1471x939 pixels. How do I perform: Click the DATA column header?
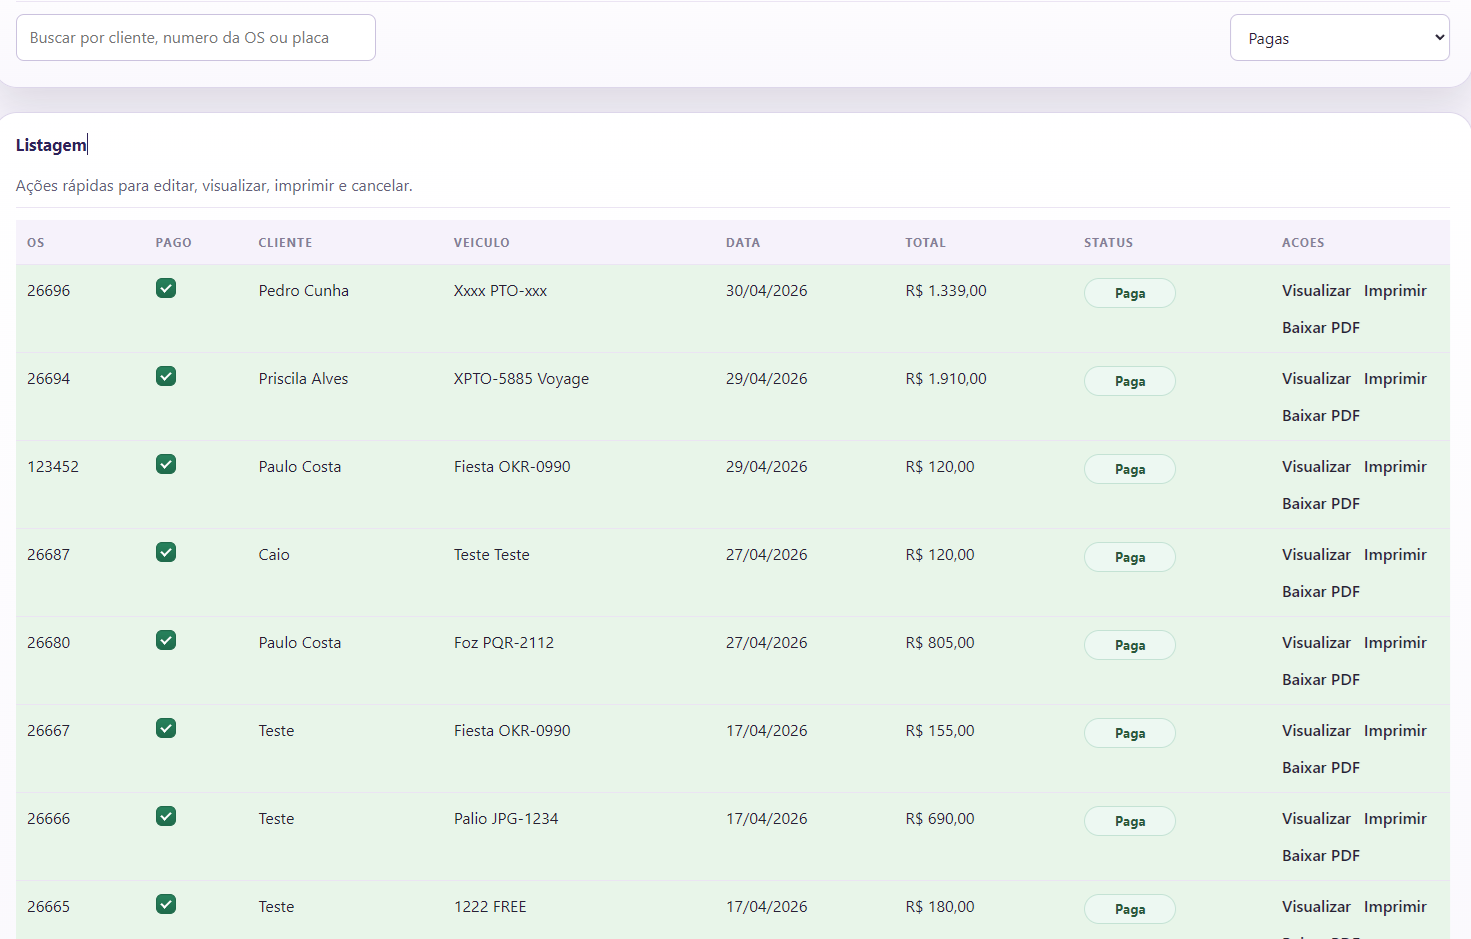click(x=743, y=243)
